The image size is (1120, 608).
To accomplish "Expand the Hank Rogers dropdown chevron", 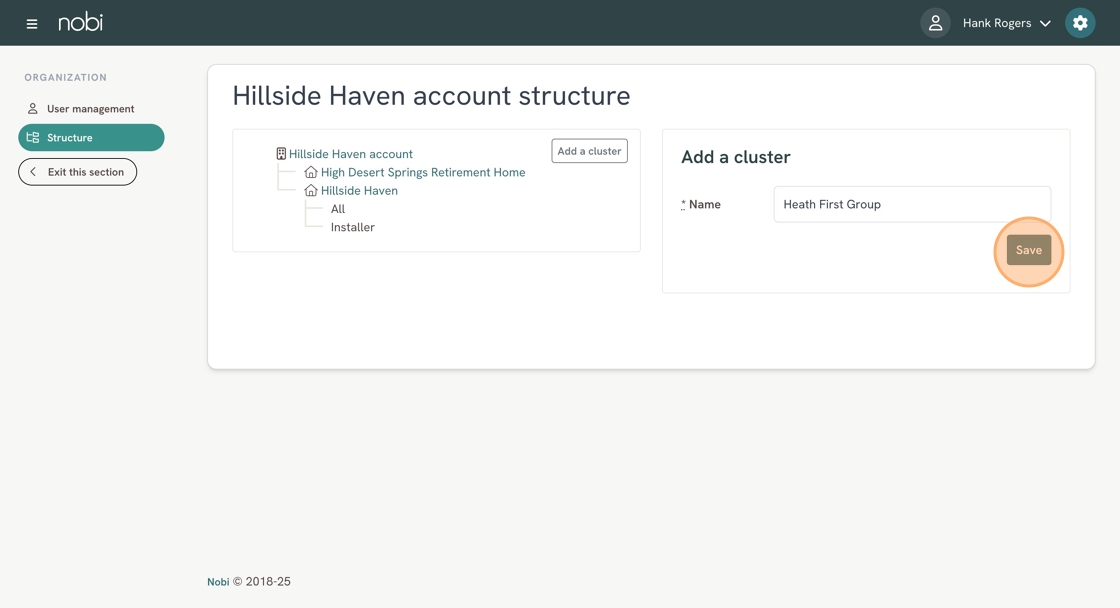I will click(x=1045, y=24).
